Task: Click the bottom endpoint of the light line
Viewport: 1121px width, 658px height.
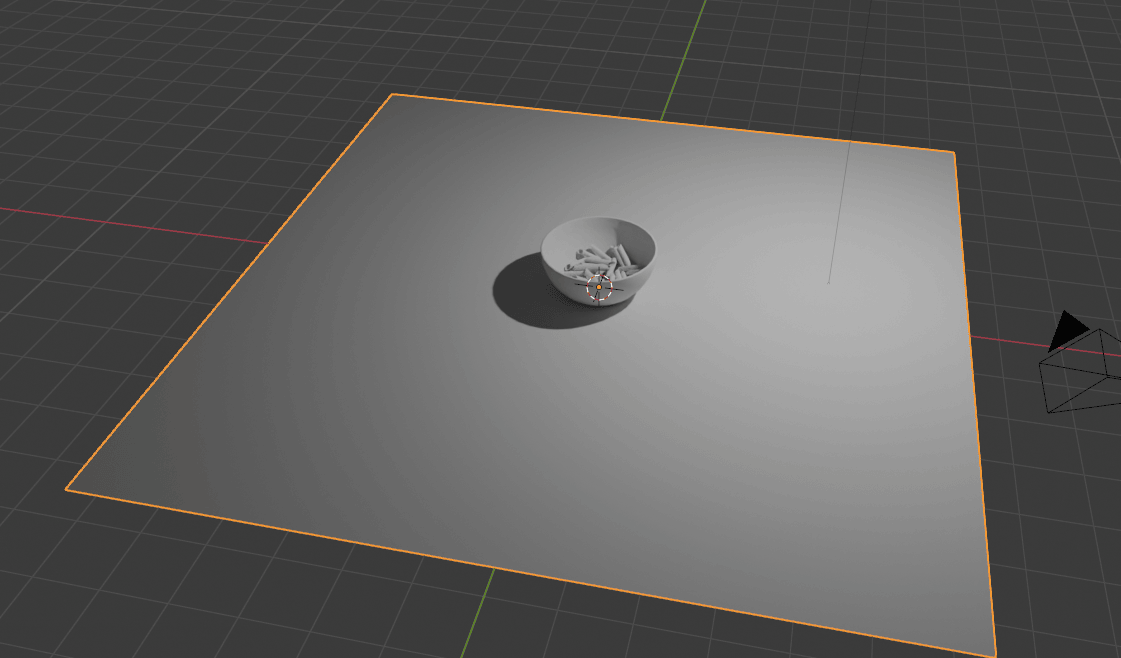Action: 829,282
